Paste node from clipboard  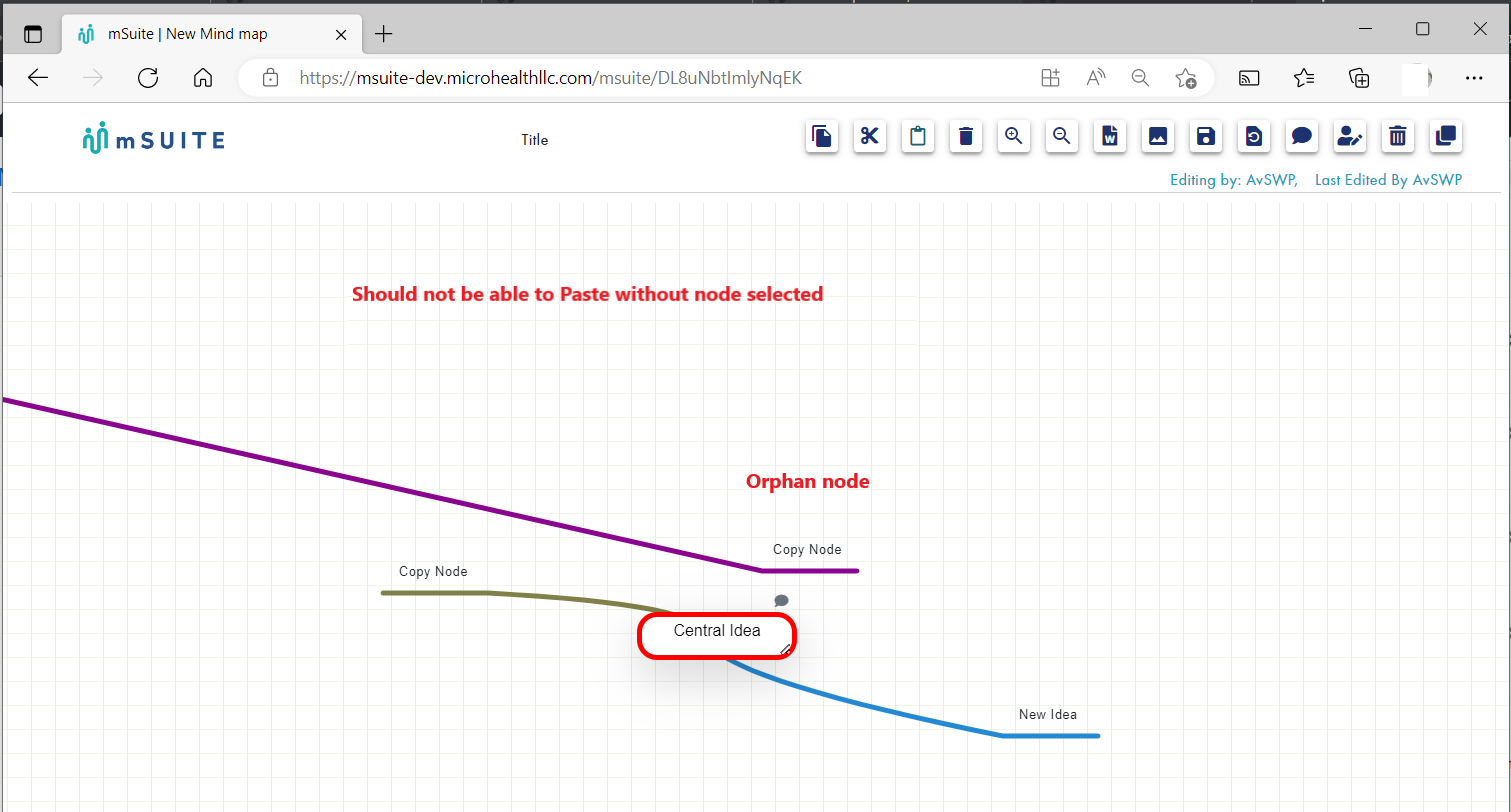click(x=918, y=137)
